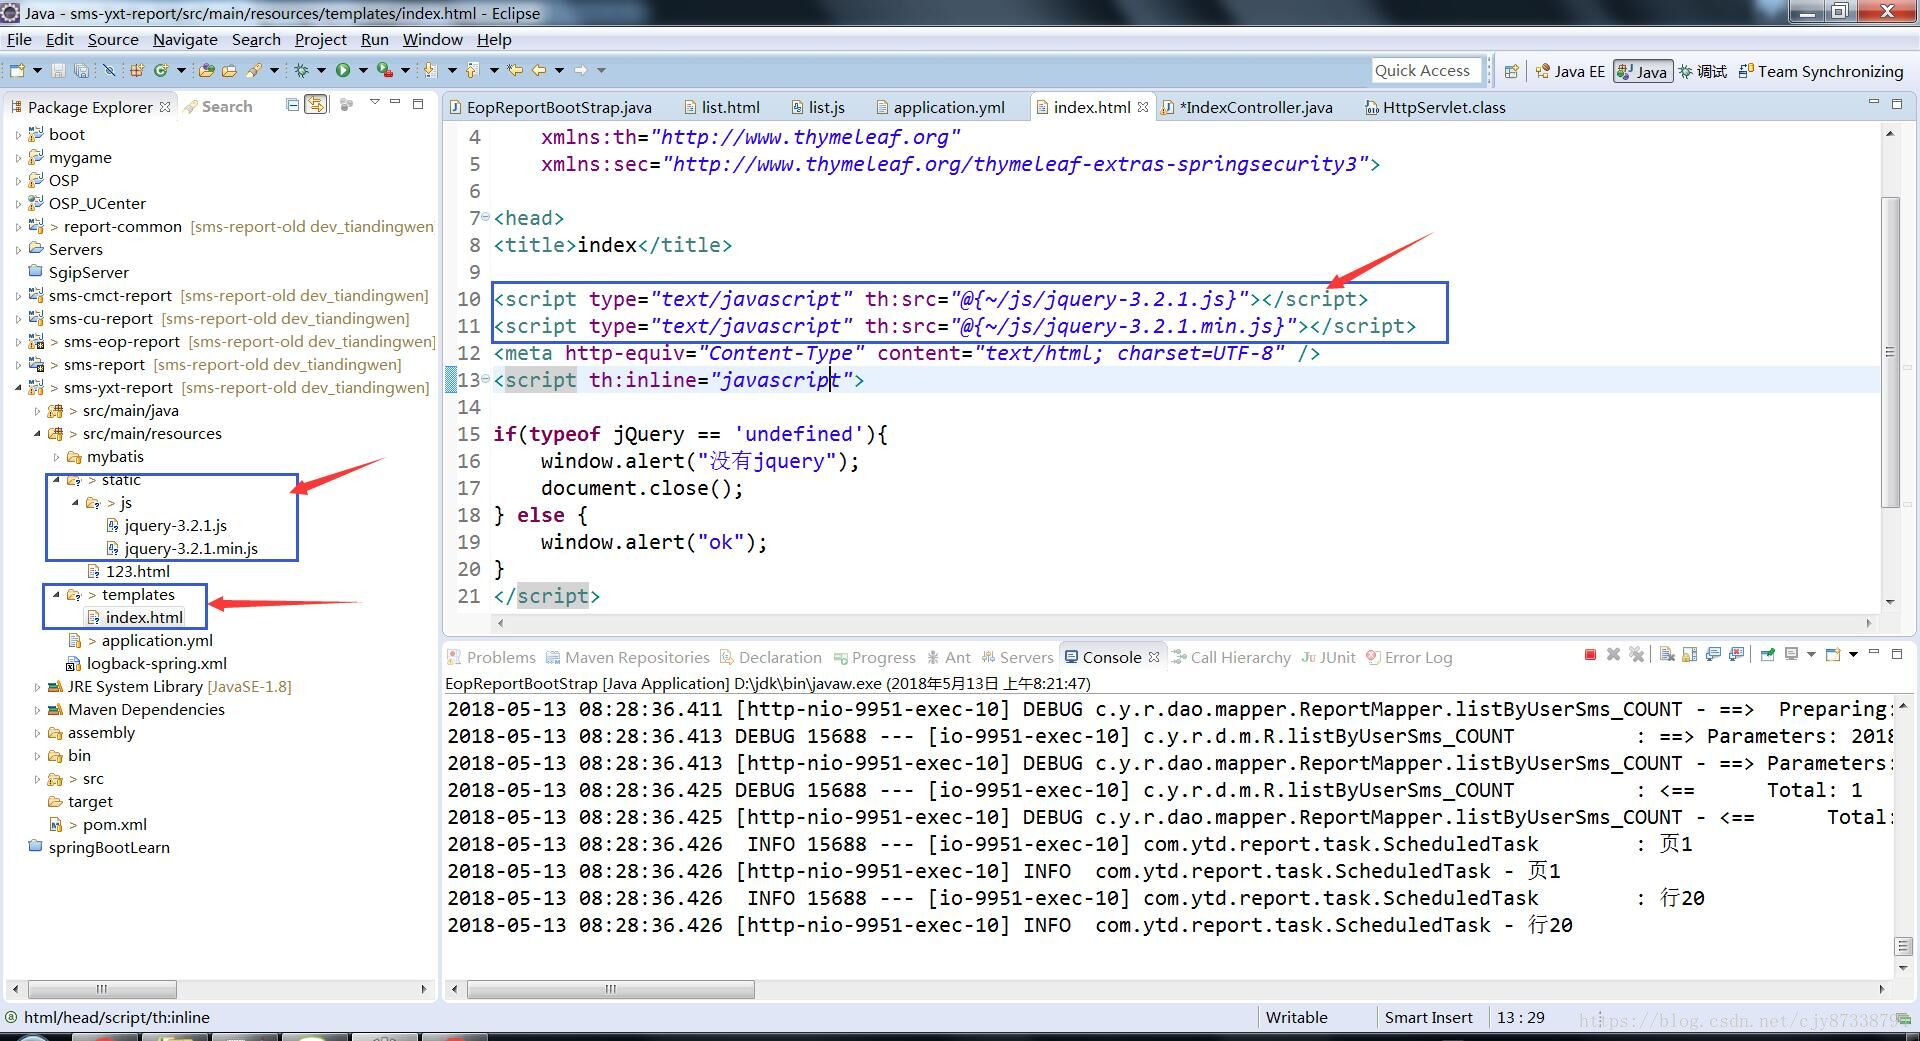The width and height of the screenshot is (1920, 1041).
Task: Open the Open Console dropdown arrow
Action: (1855, 655)
